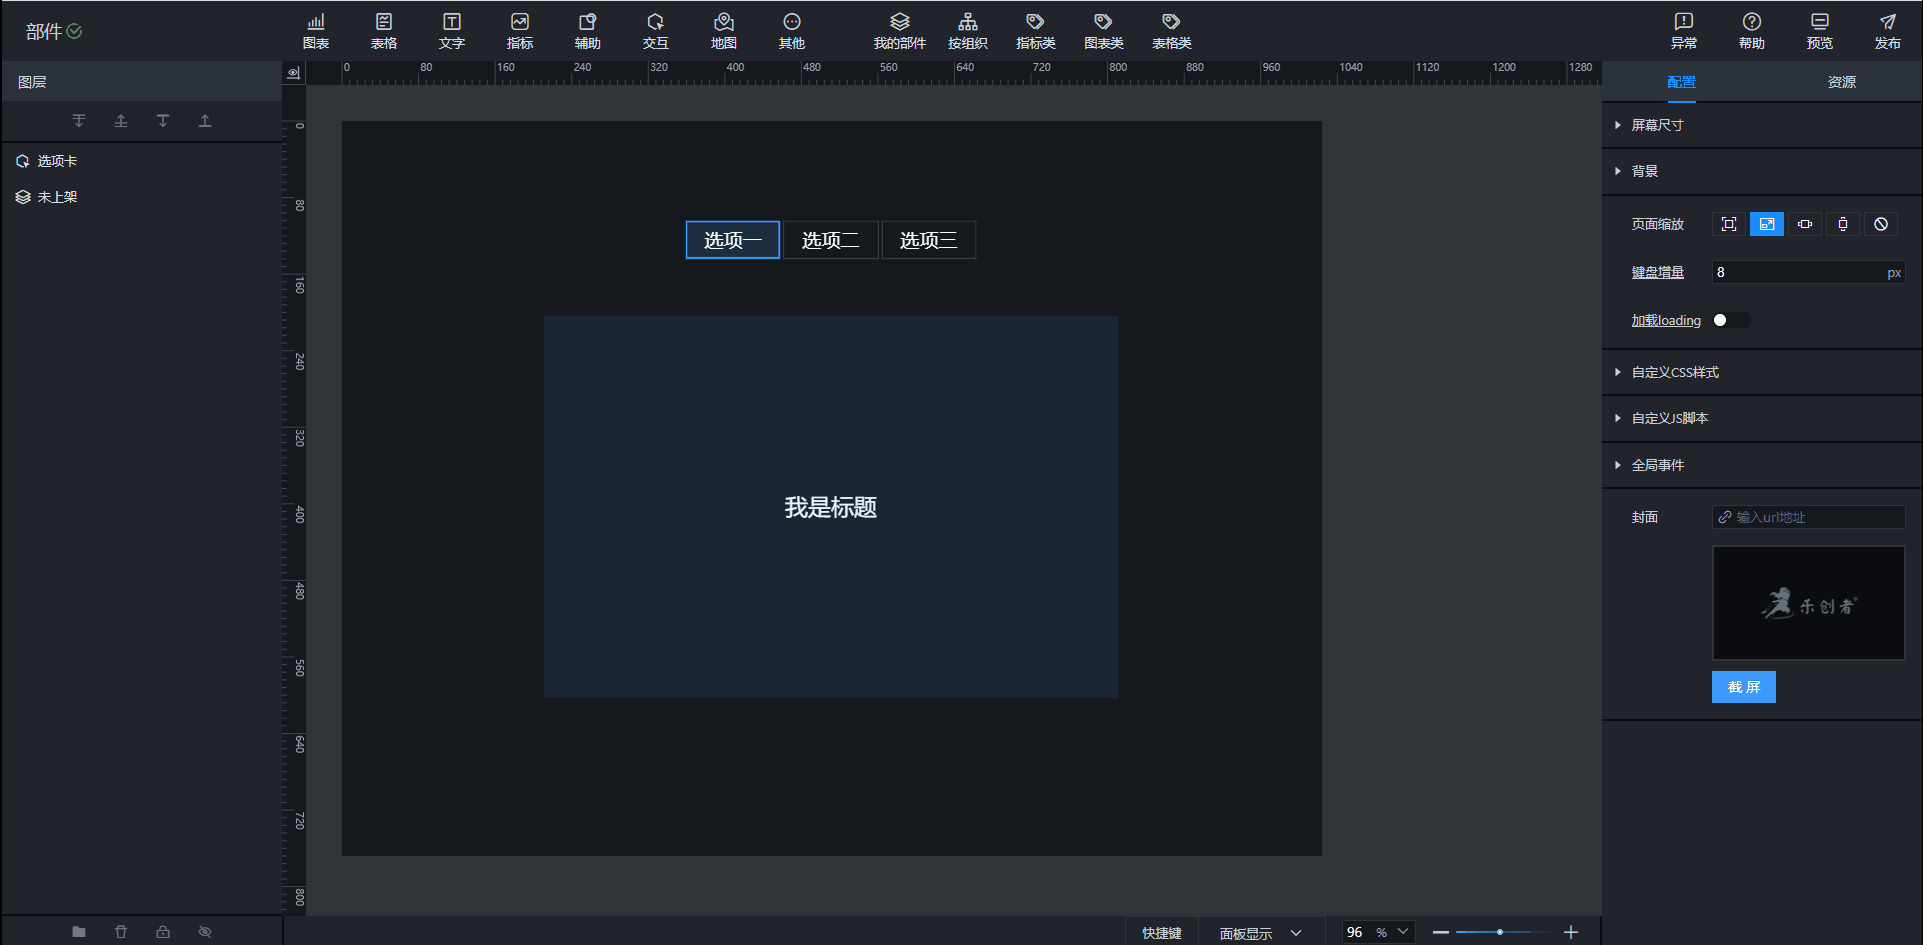The height and width of the screenshot is (945, 1923).
Task: Toggle the layer visibility eye icon at bottom
Action: [x=205, y=932]
